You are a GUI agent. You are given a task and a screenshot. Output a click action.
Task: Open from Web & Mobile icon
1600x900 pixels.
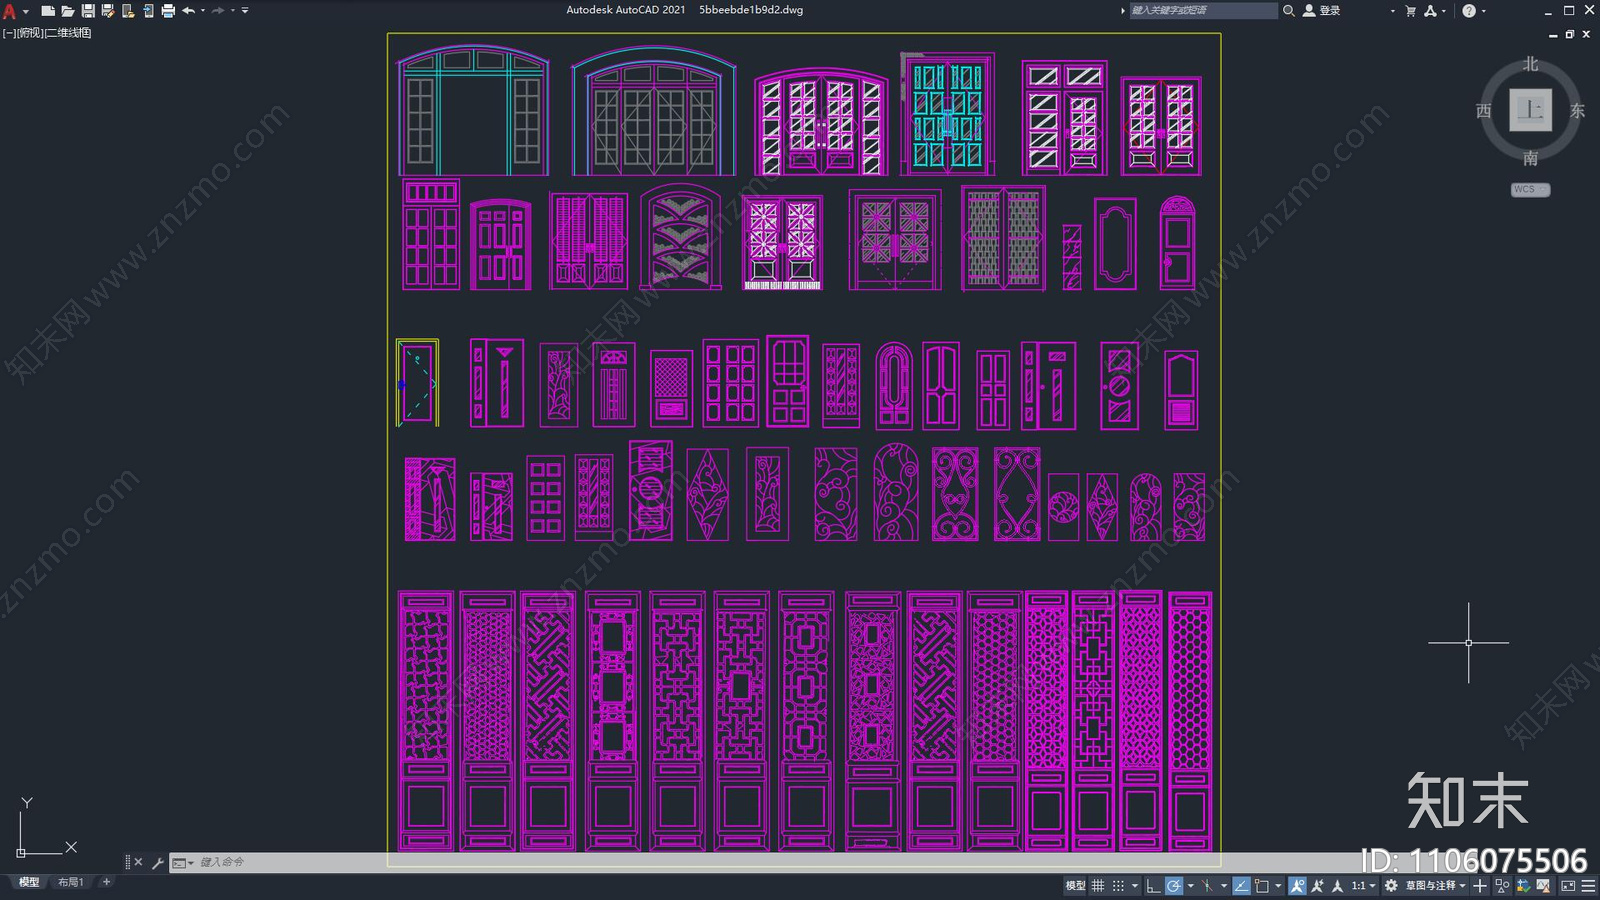[128, 11]
